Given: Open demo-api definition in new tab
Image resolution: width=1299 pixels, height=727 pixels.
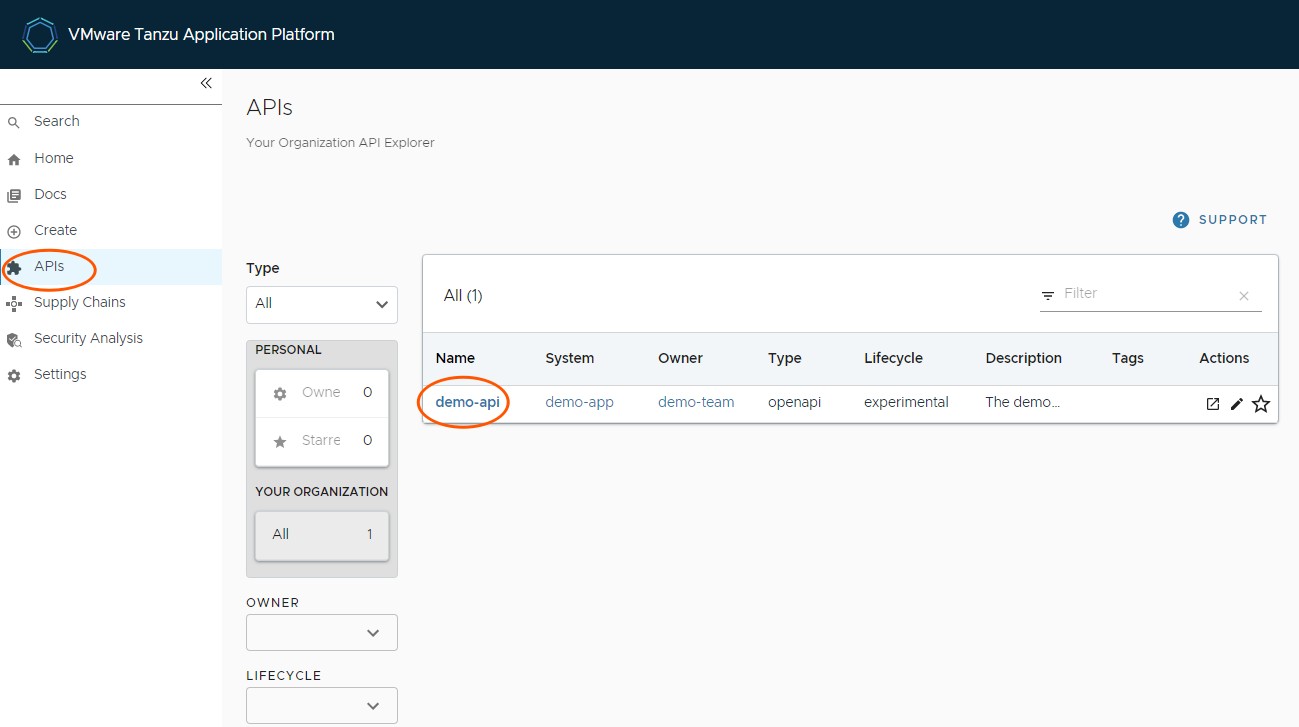Looking at the screenshot, I should [x=1211, y=403].
